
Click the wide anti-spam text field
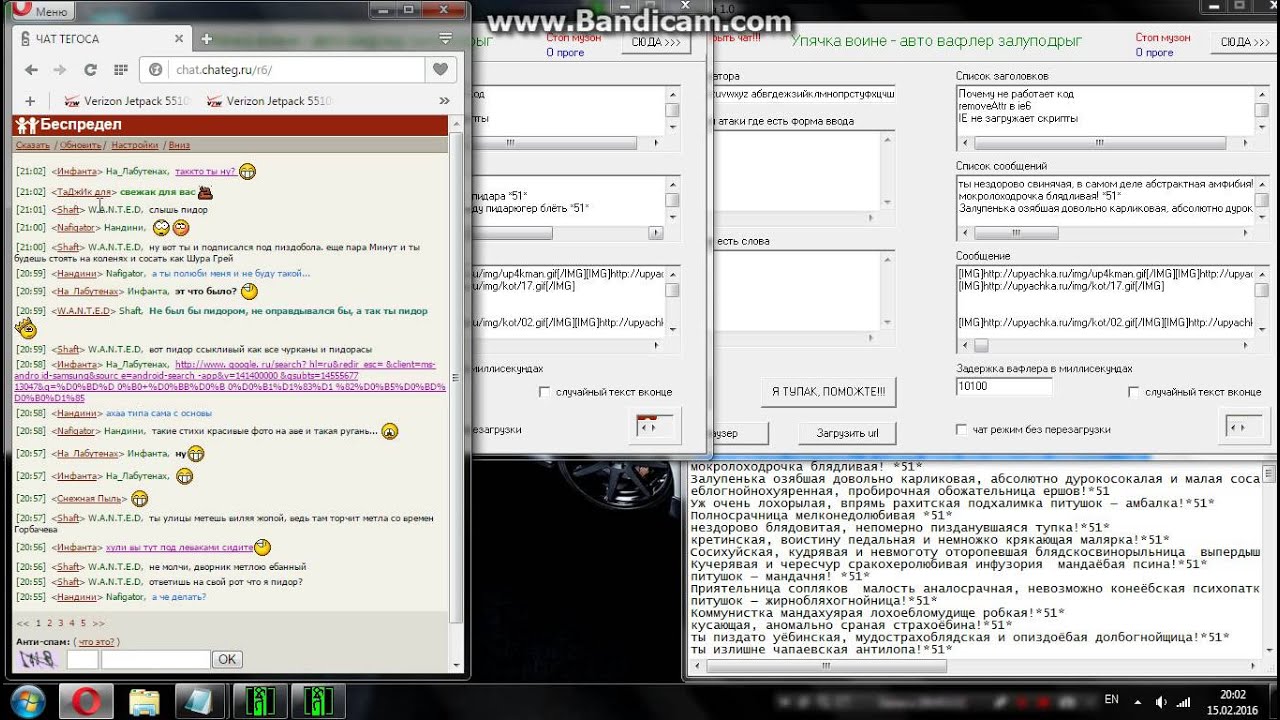pyautogui.click(x=155, y=659)
